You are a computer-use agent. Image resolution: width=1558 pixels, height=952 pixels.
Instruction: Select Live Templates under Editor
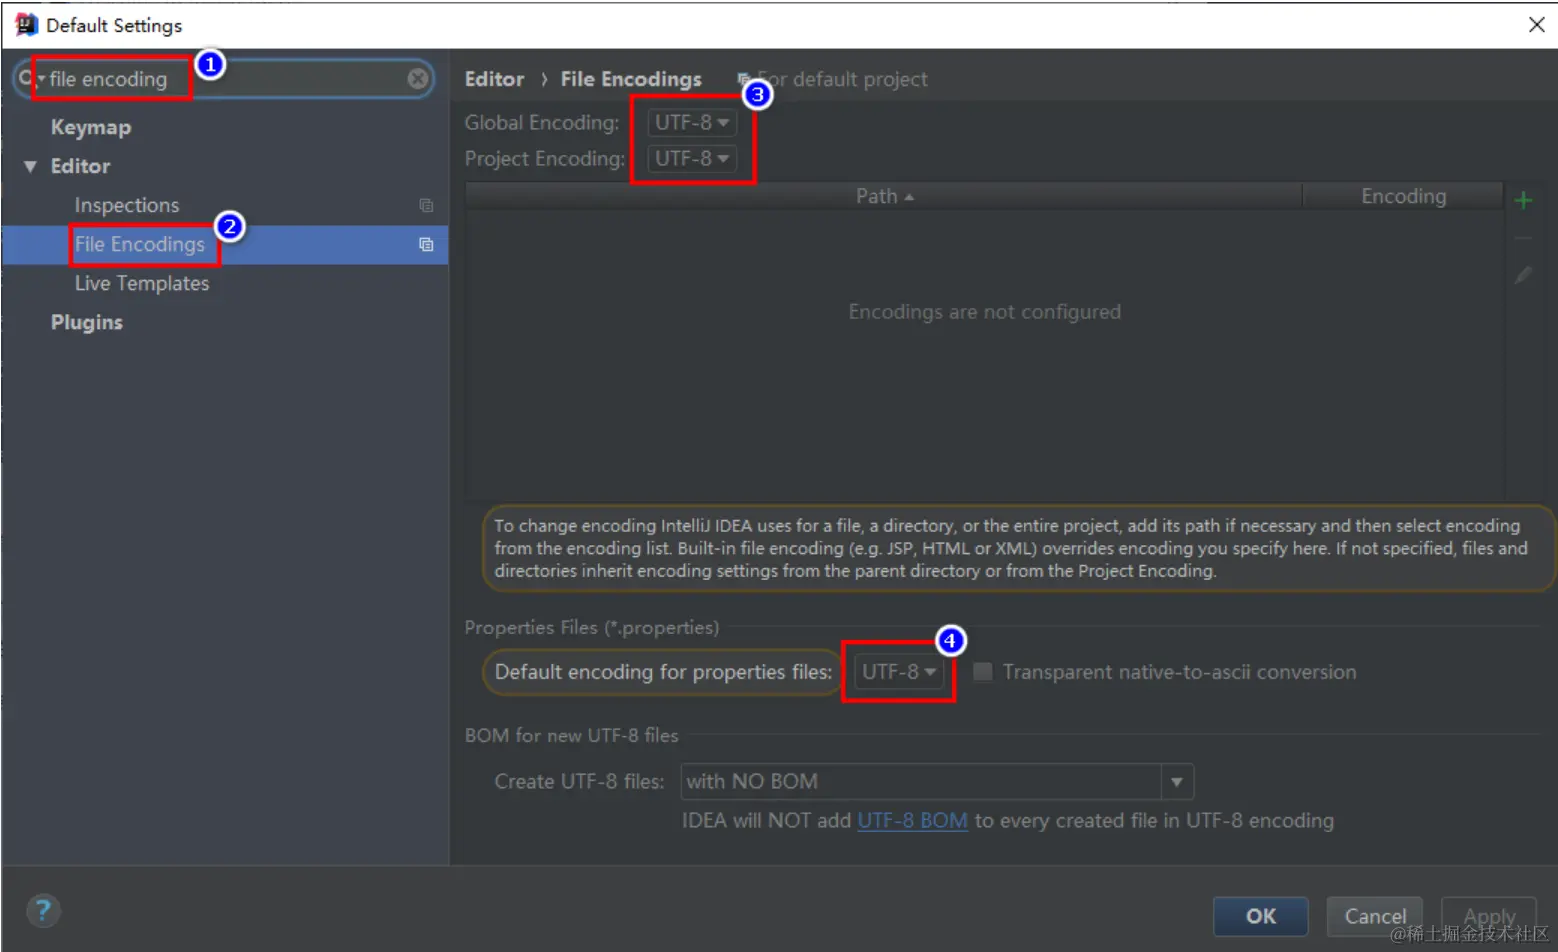[142, 283]
